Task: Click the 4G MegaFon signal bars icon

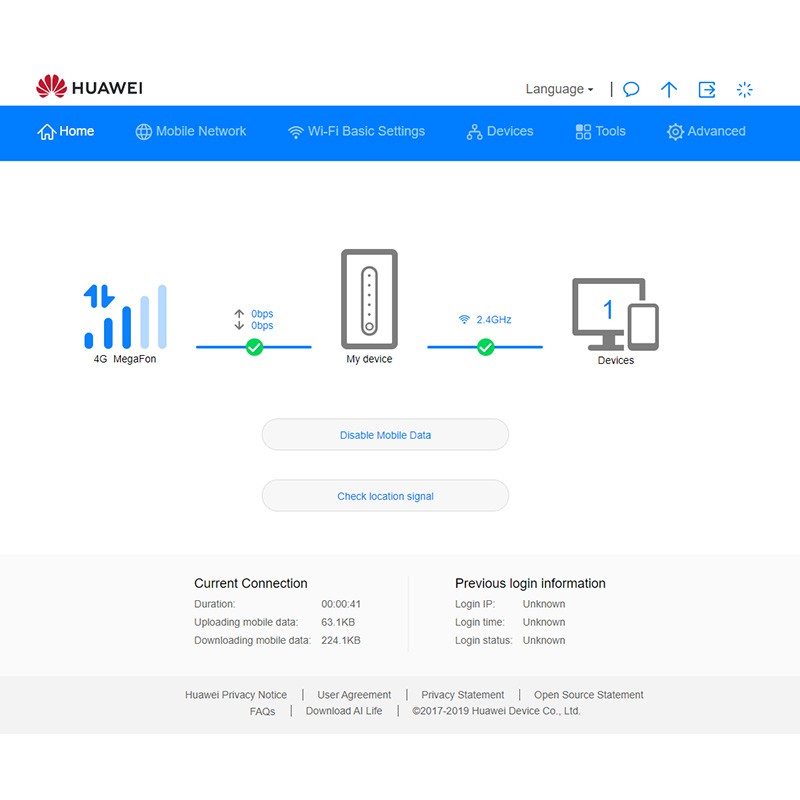Action: pos(125,316)
